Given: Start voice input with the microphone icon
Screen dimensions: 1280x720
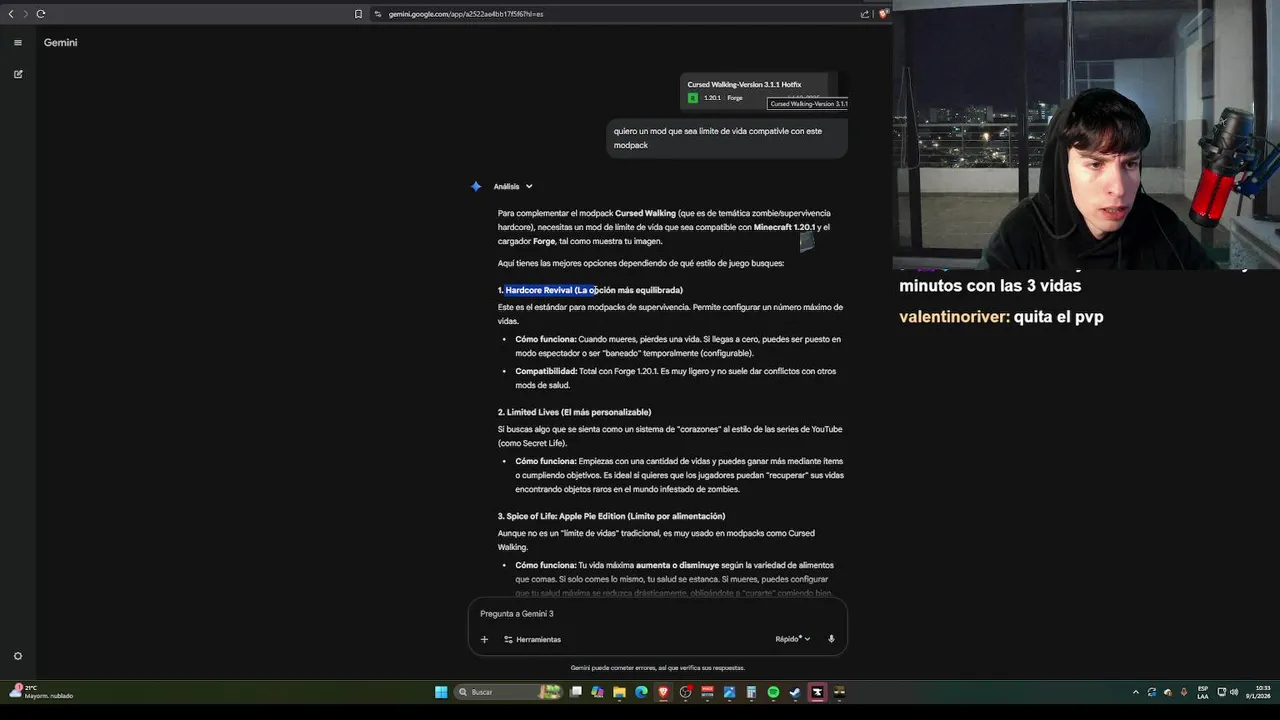Looking at the screenshot, I should [831, 639].
